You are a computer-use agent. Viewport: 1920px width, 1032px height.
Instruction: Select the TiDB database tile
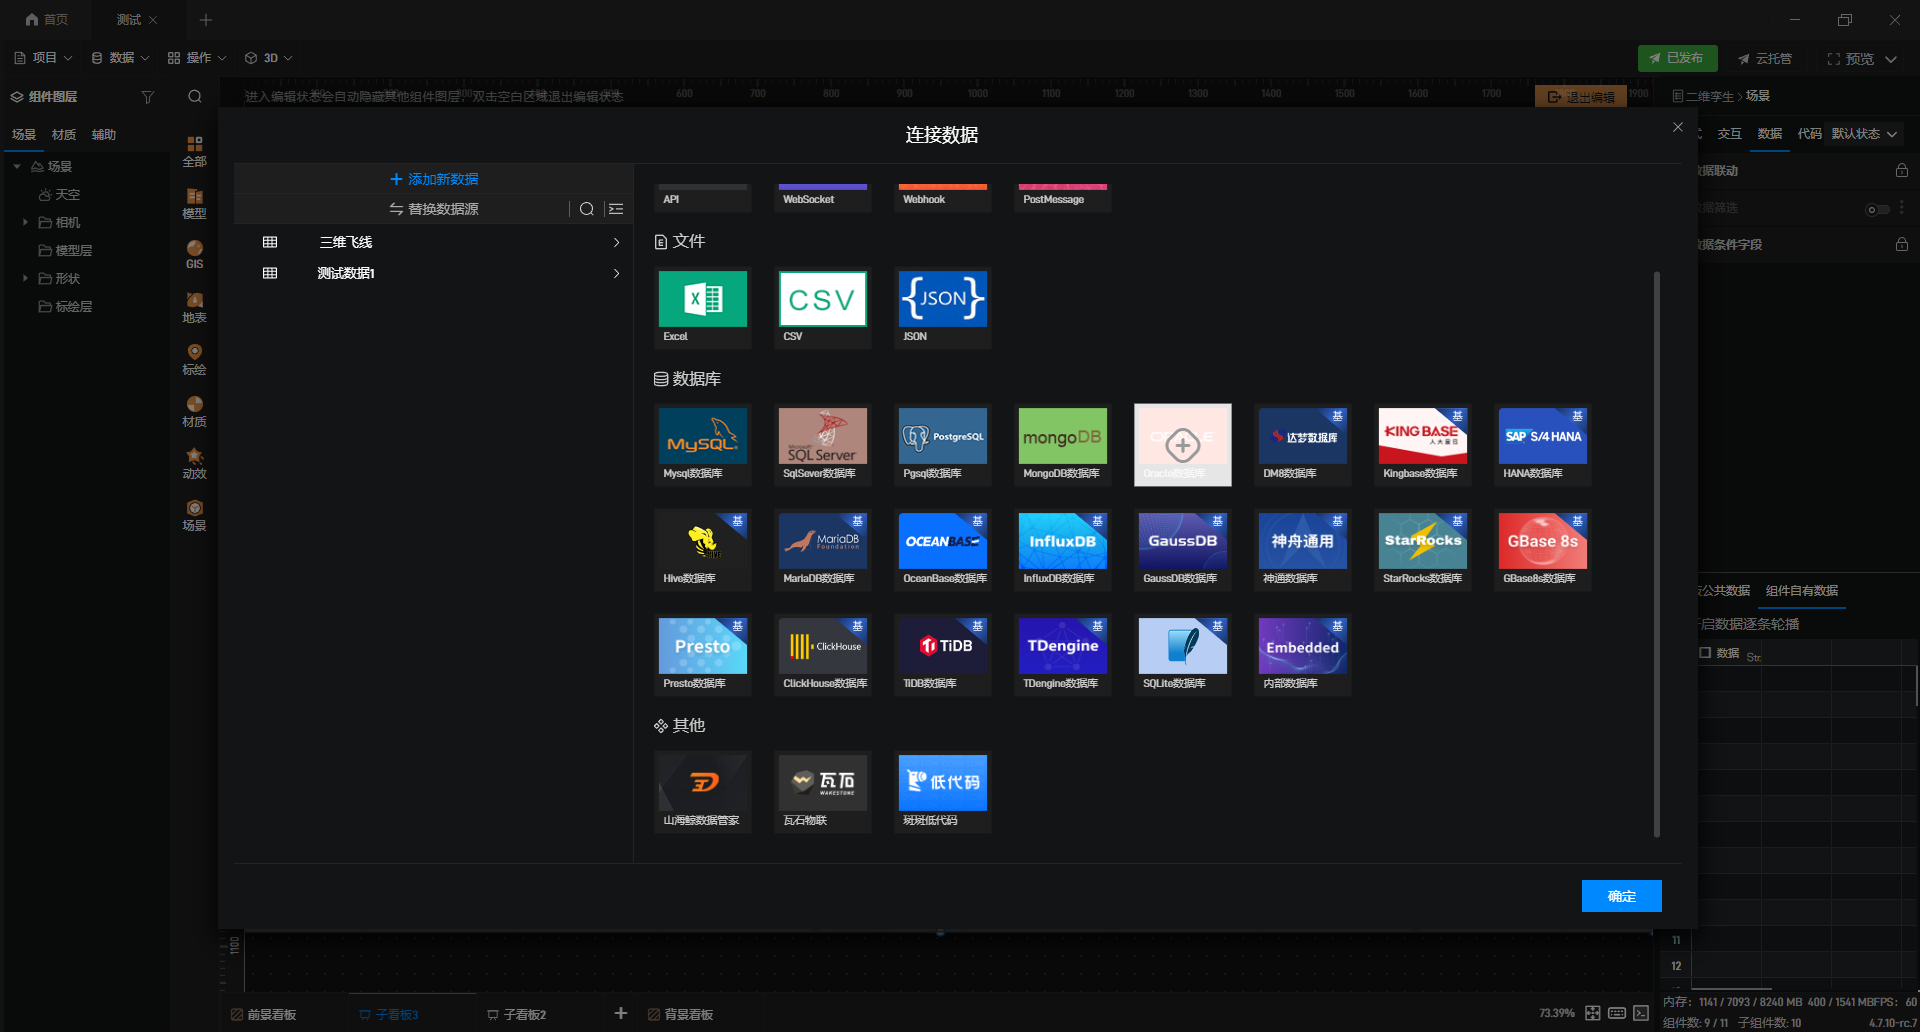click(x=942, y=654)
